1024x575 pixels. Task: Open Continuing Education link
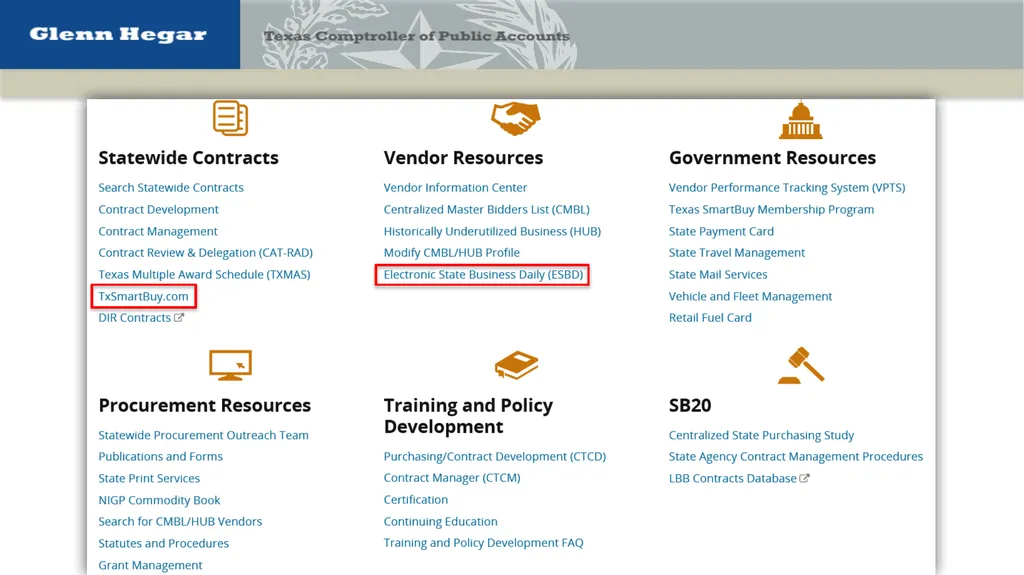[441, 521]
